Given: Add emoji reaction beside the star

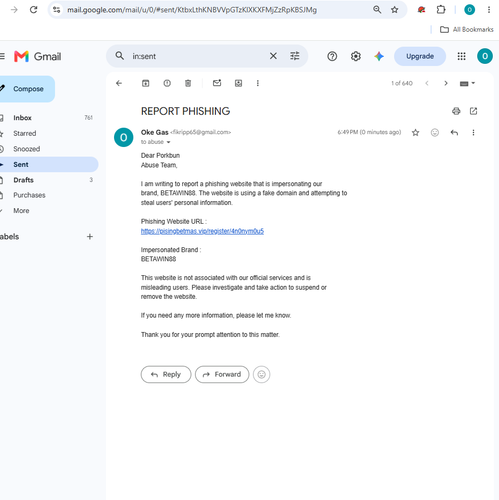Looking at the screenshot, I should pos(435,133).
